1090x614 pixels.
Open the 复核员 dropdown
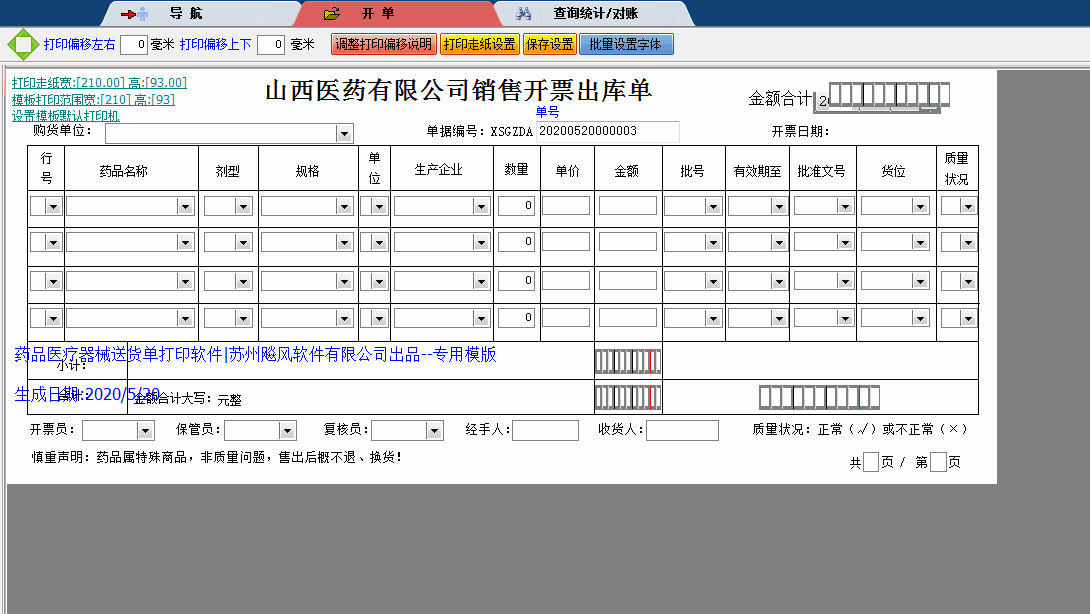434,431
